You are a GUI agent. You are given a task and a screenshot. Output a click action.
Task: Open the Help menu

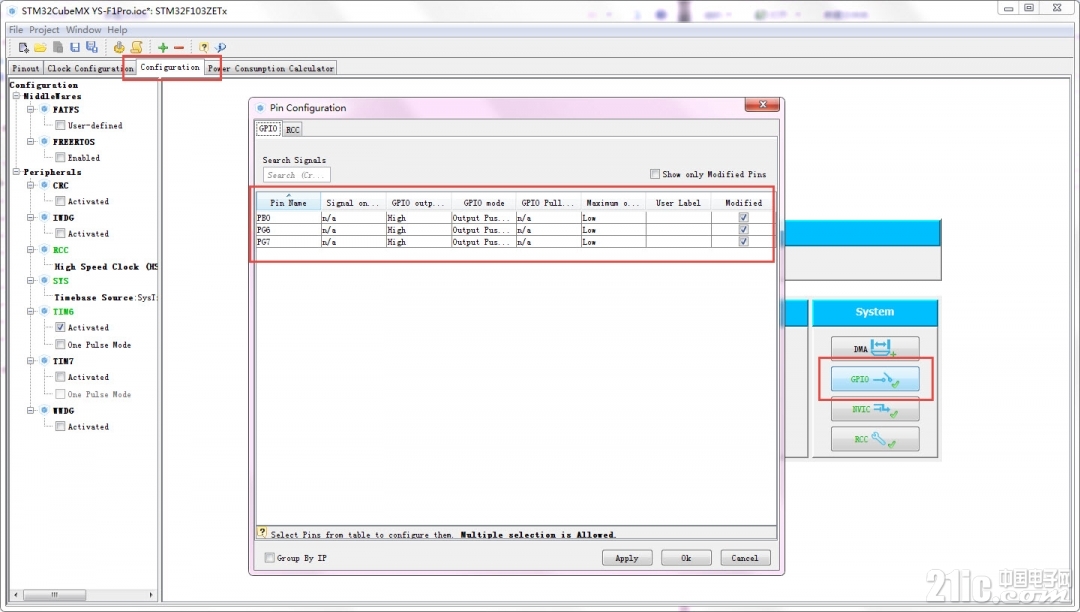coord(117,30)
